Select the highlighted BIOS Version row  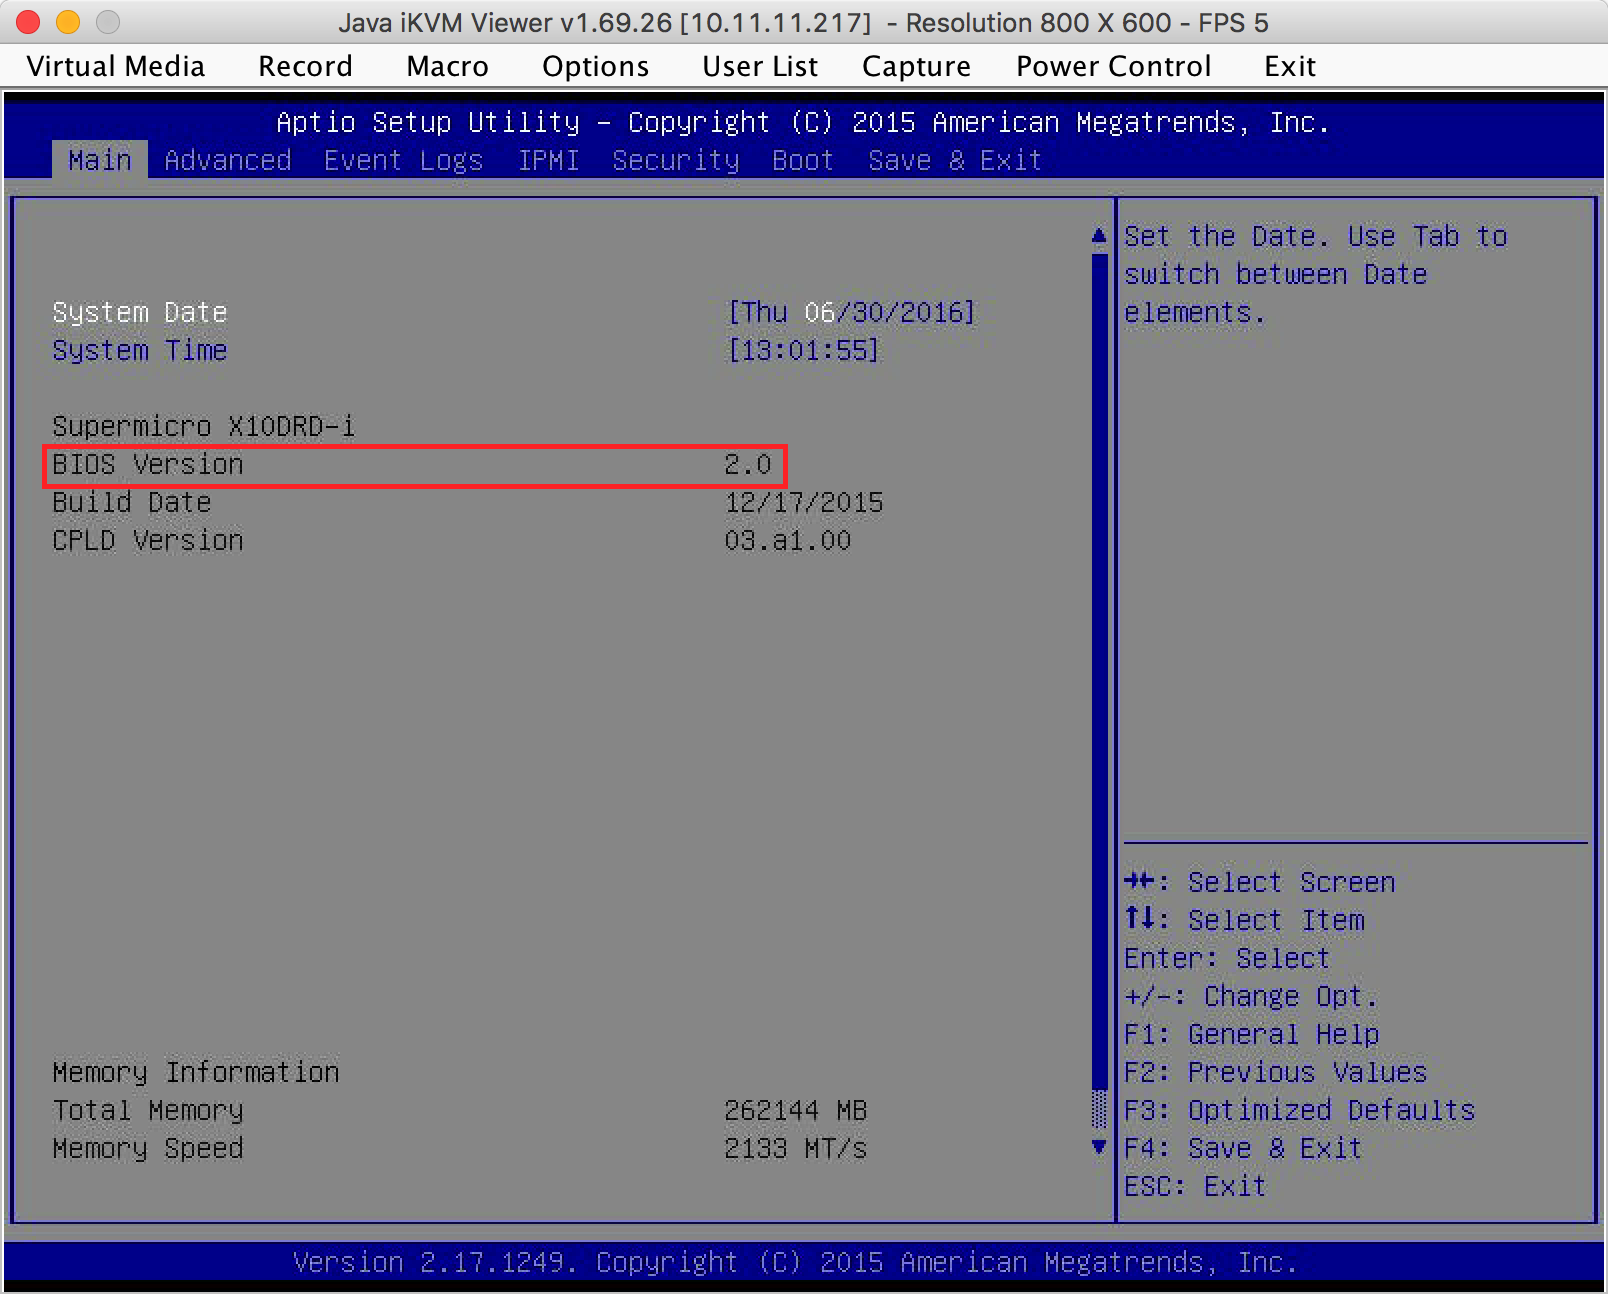click(x=415, y=465)
